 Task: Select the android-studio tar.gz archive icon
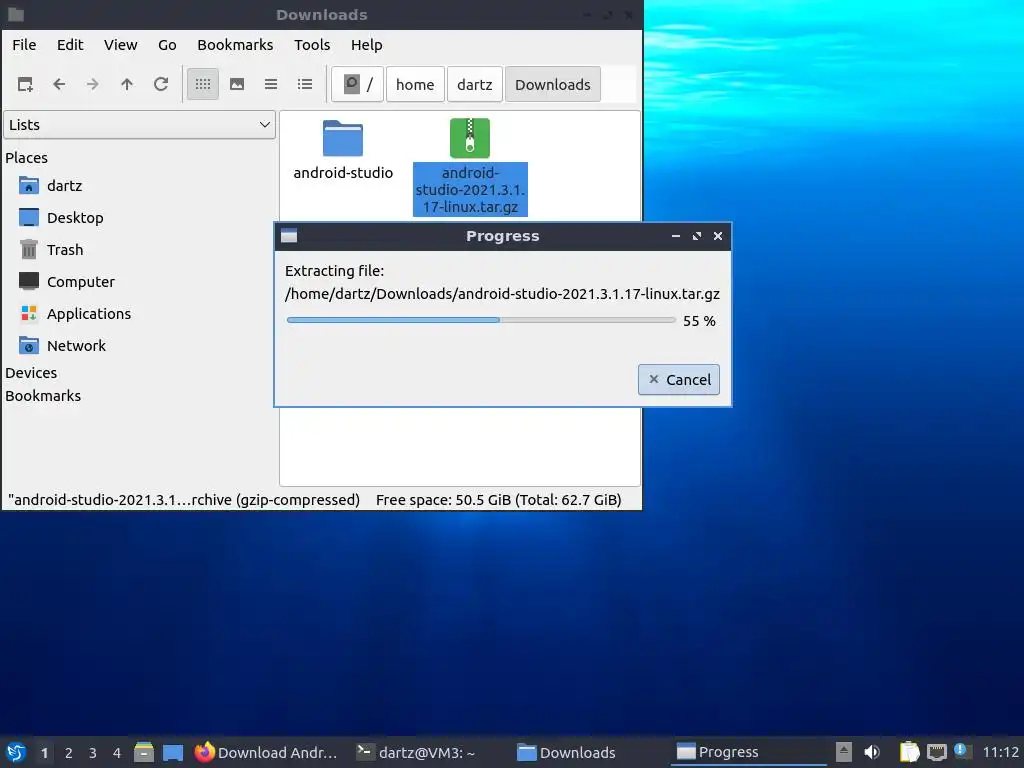(x=470, y=138)
